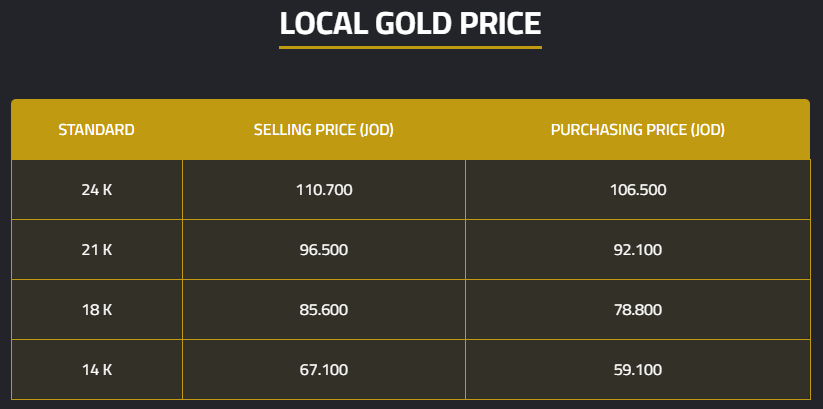Select the 67.100 selling price value

tap(323, 370)
